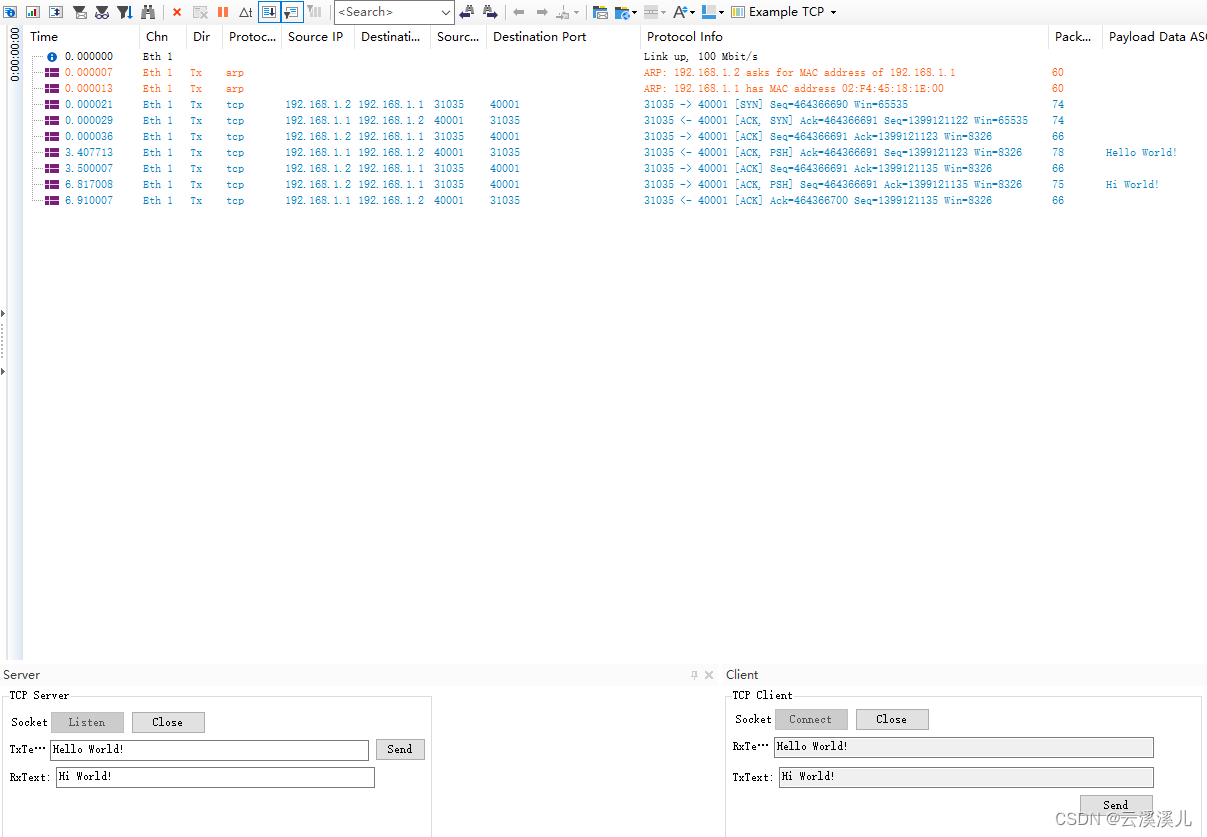Open the statistics bar chart icon
The height and width of the screenshot is (837, 1207).
pyautogui.click(x=33, y=12)
